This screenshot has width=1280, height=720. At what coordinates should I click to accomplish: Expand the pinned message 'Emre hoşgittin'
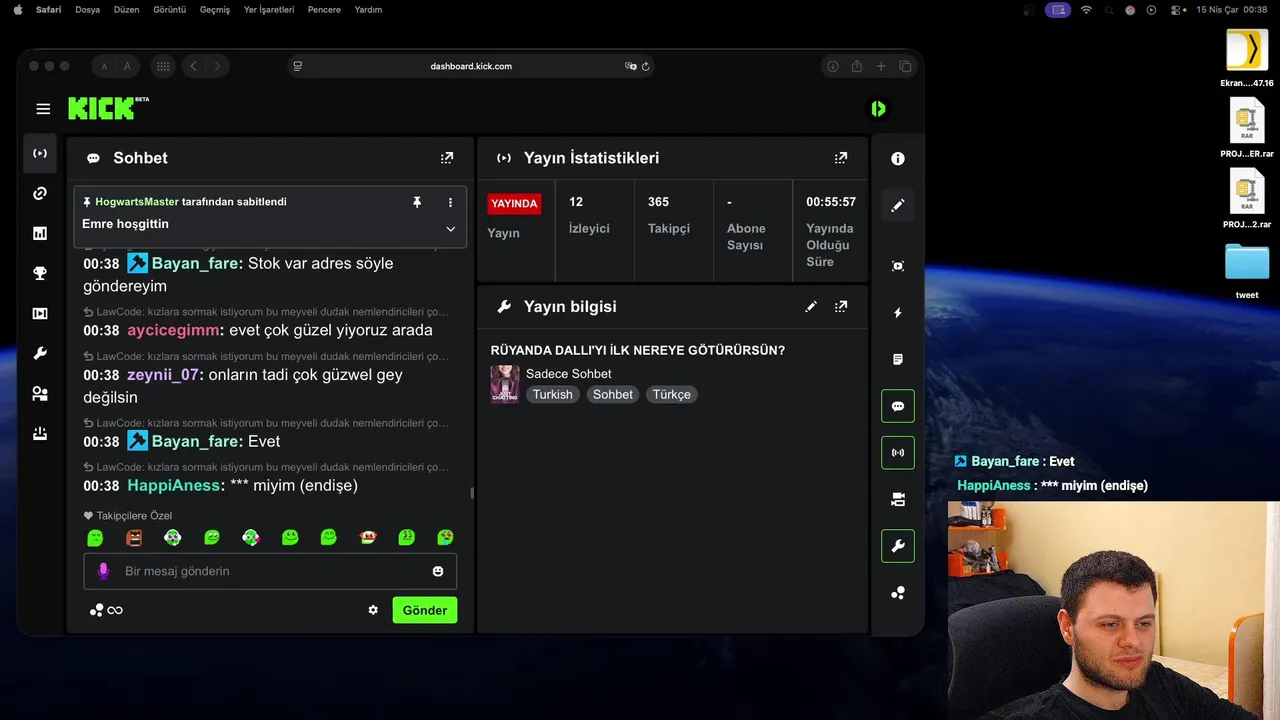450,229
